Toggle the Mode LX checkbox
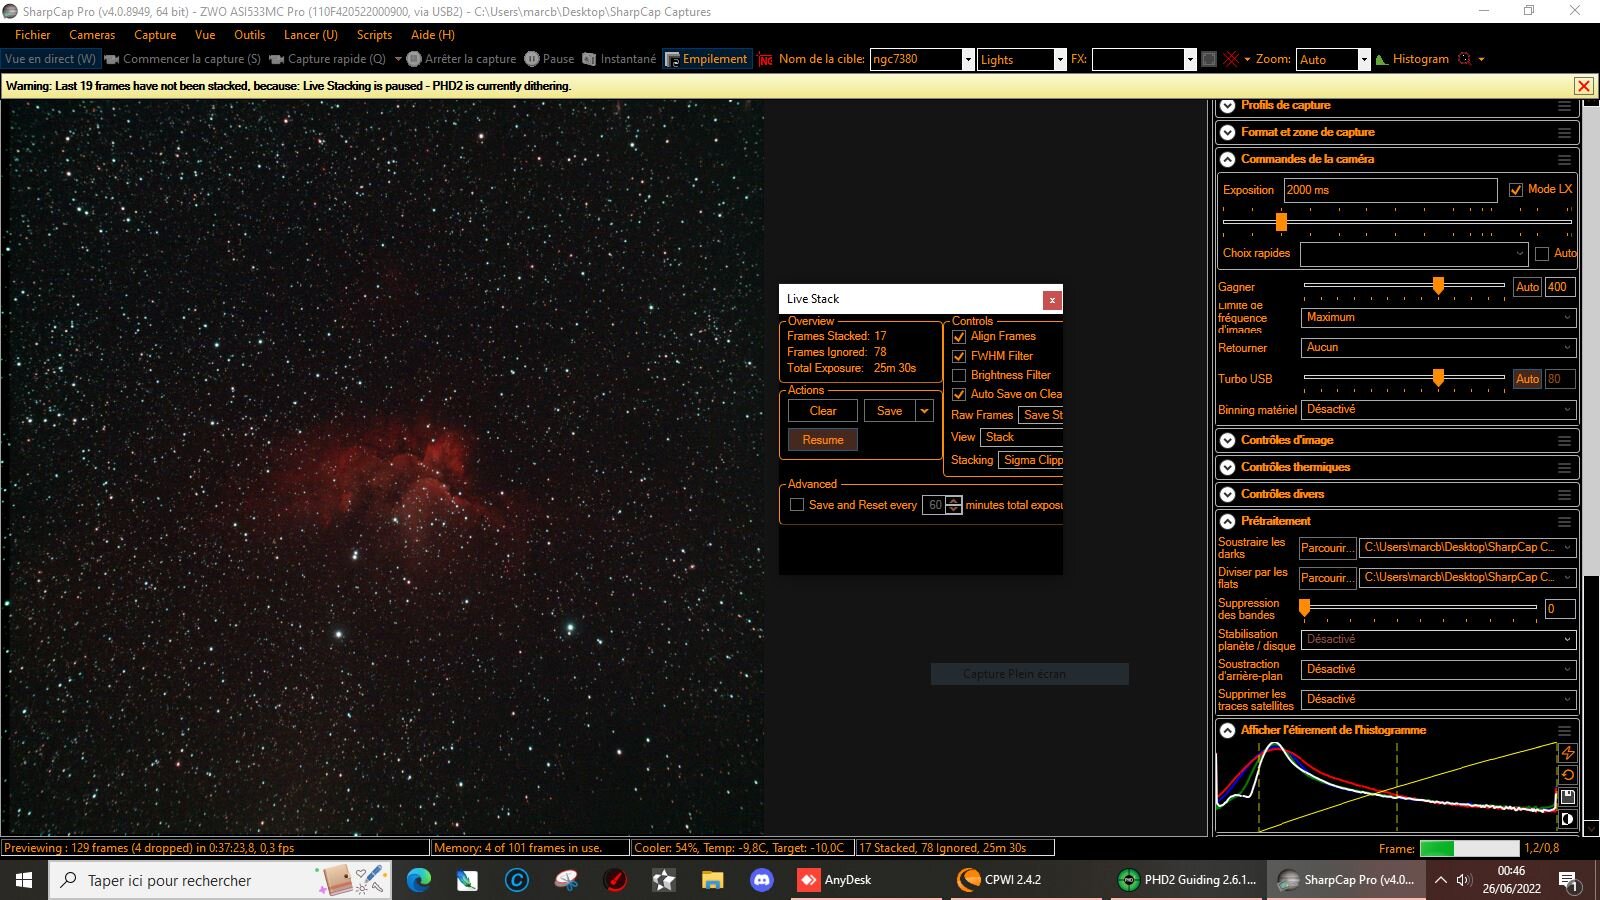 (x=1516, y=190)
